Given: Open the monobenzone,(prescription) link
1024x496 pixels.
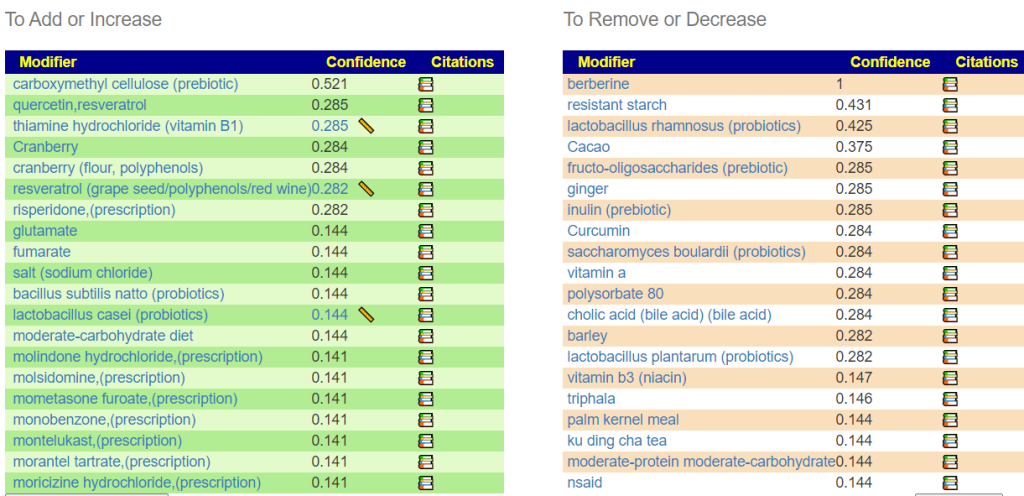Looking at the screenshot, I should point(104,420).
